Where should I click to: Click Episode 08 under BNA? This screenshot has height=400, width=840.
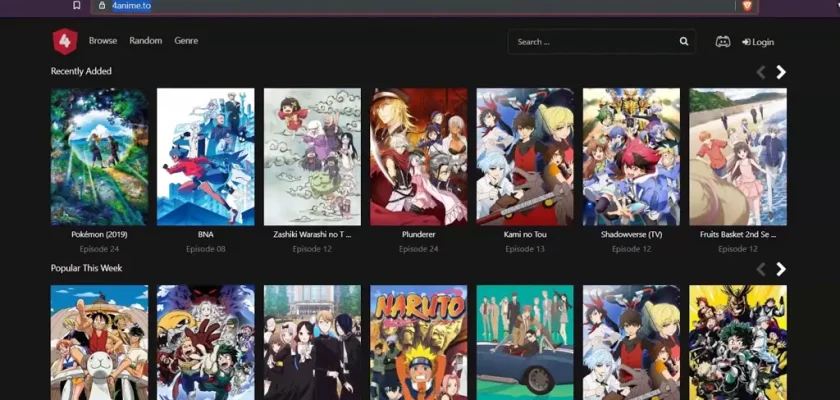tap(206, 249)
